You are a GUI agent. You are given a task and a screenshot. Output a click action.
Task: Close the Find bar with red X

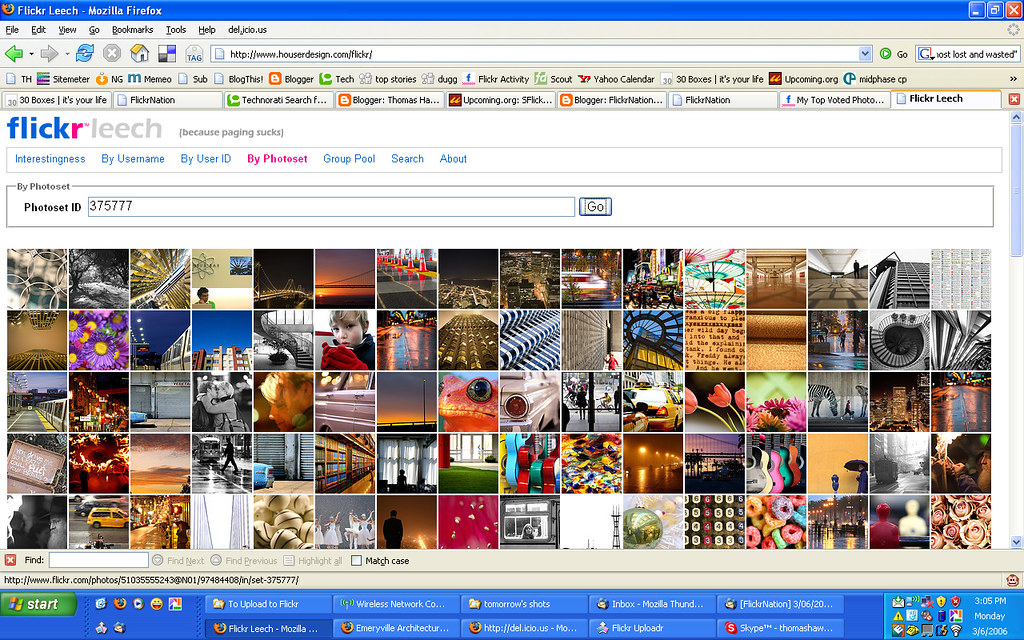10,560
